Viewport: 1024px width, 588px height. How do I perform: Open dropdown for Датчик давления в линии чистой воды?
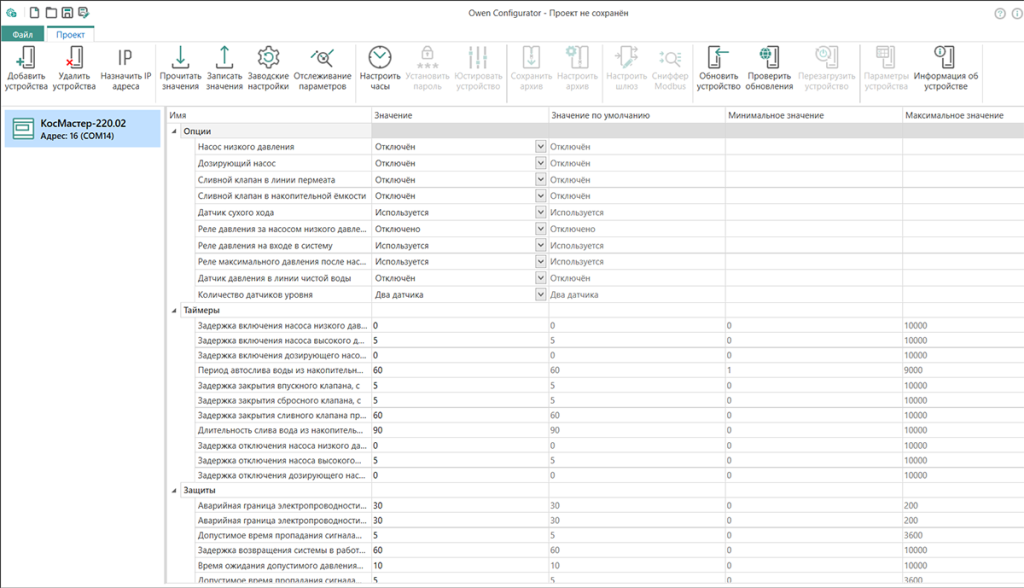pos(540,278)
